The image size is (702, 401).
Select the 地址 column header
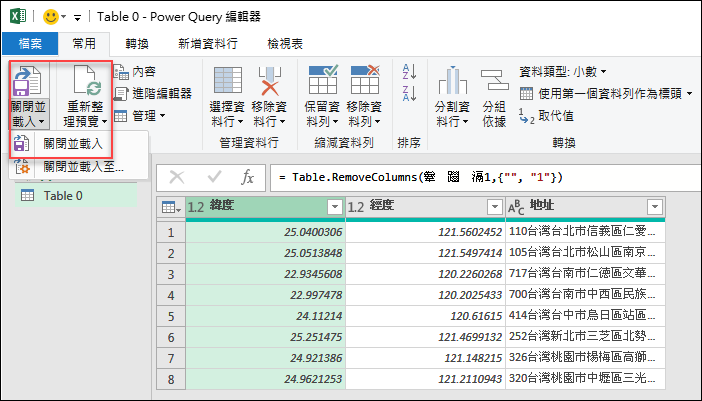[586, 207]
